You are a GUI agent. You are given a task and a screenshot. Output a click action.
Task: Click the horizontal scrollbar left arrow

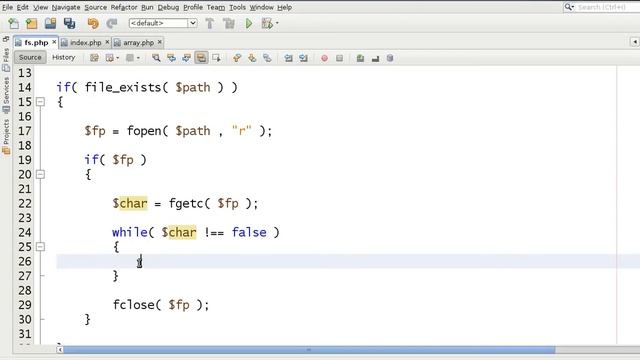tap(60, 350)
